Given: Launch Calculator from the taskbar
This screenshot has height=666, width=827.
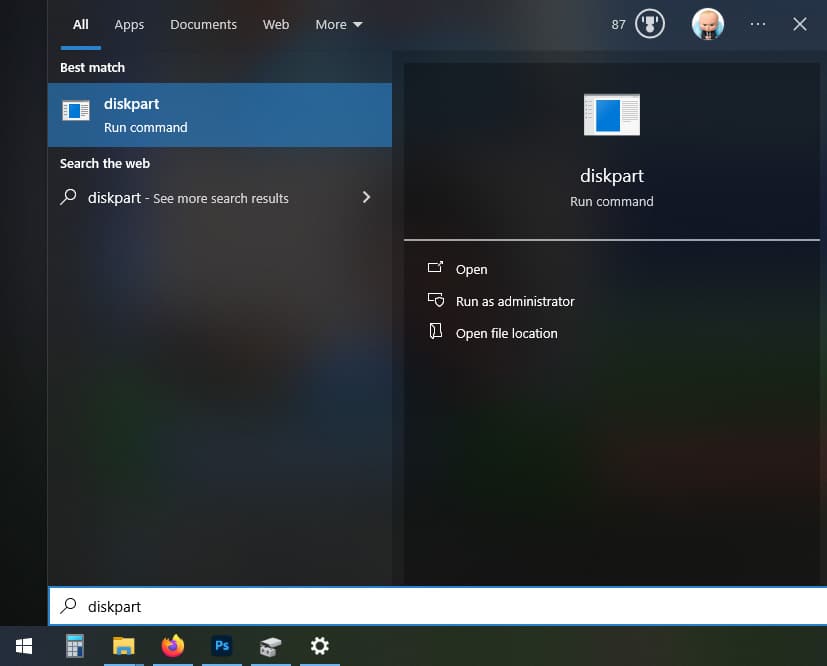Looking at the screenshot, I should 74,646.
